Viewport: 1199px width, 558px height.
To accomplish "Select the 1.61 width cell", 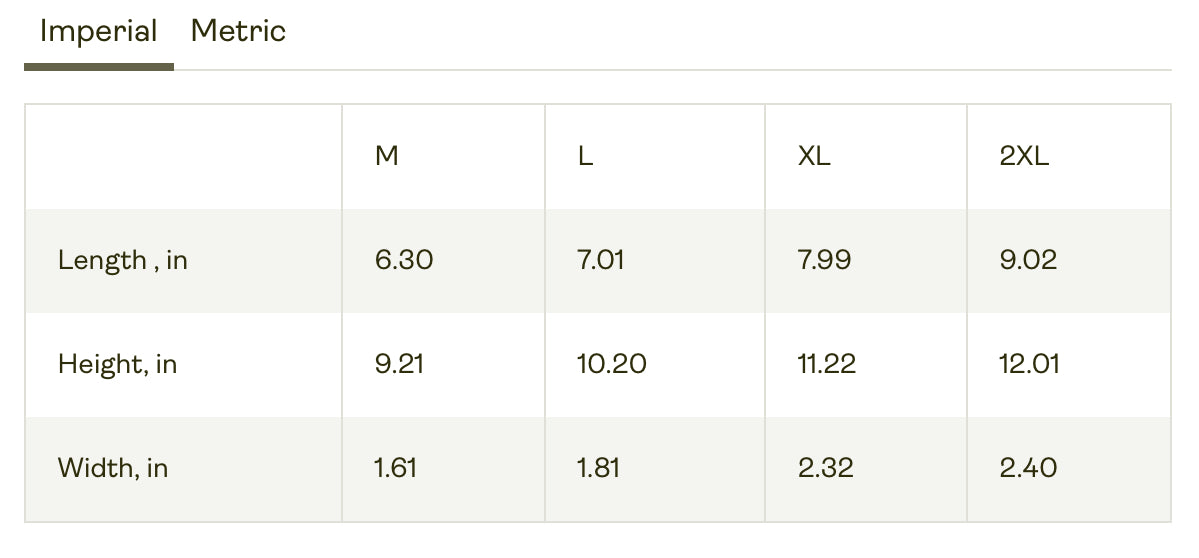I will coord(395,468).
